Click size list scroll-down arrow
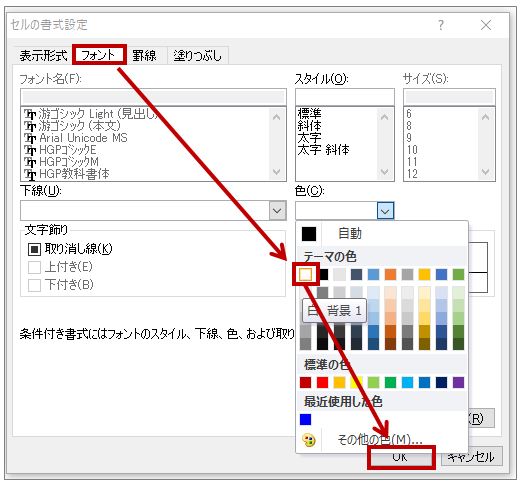This screenshot has width=524, height=485. [486, 172]
